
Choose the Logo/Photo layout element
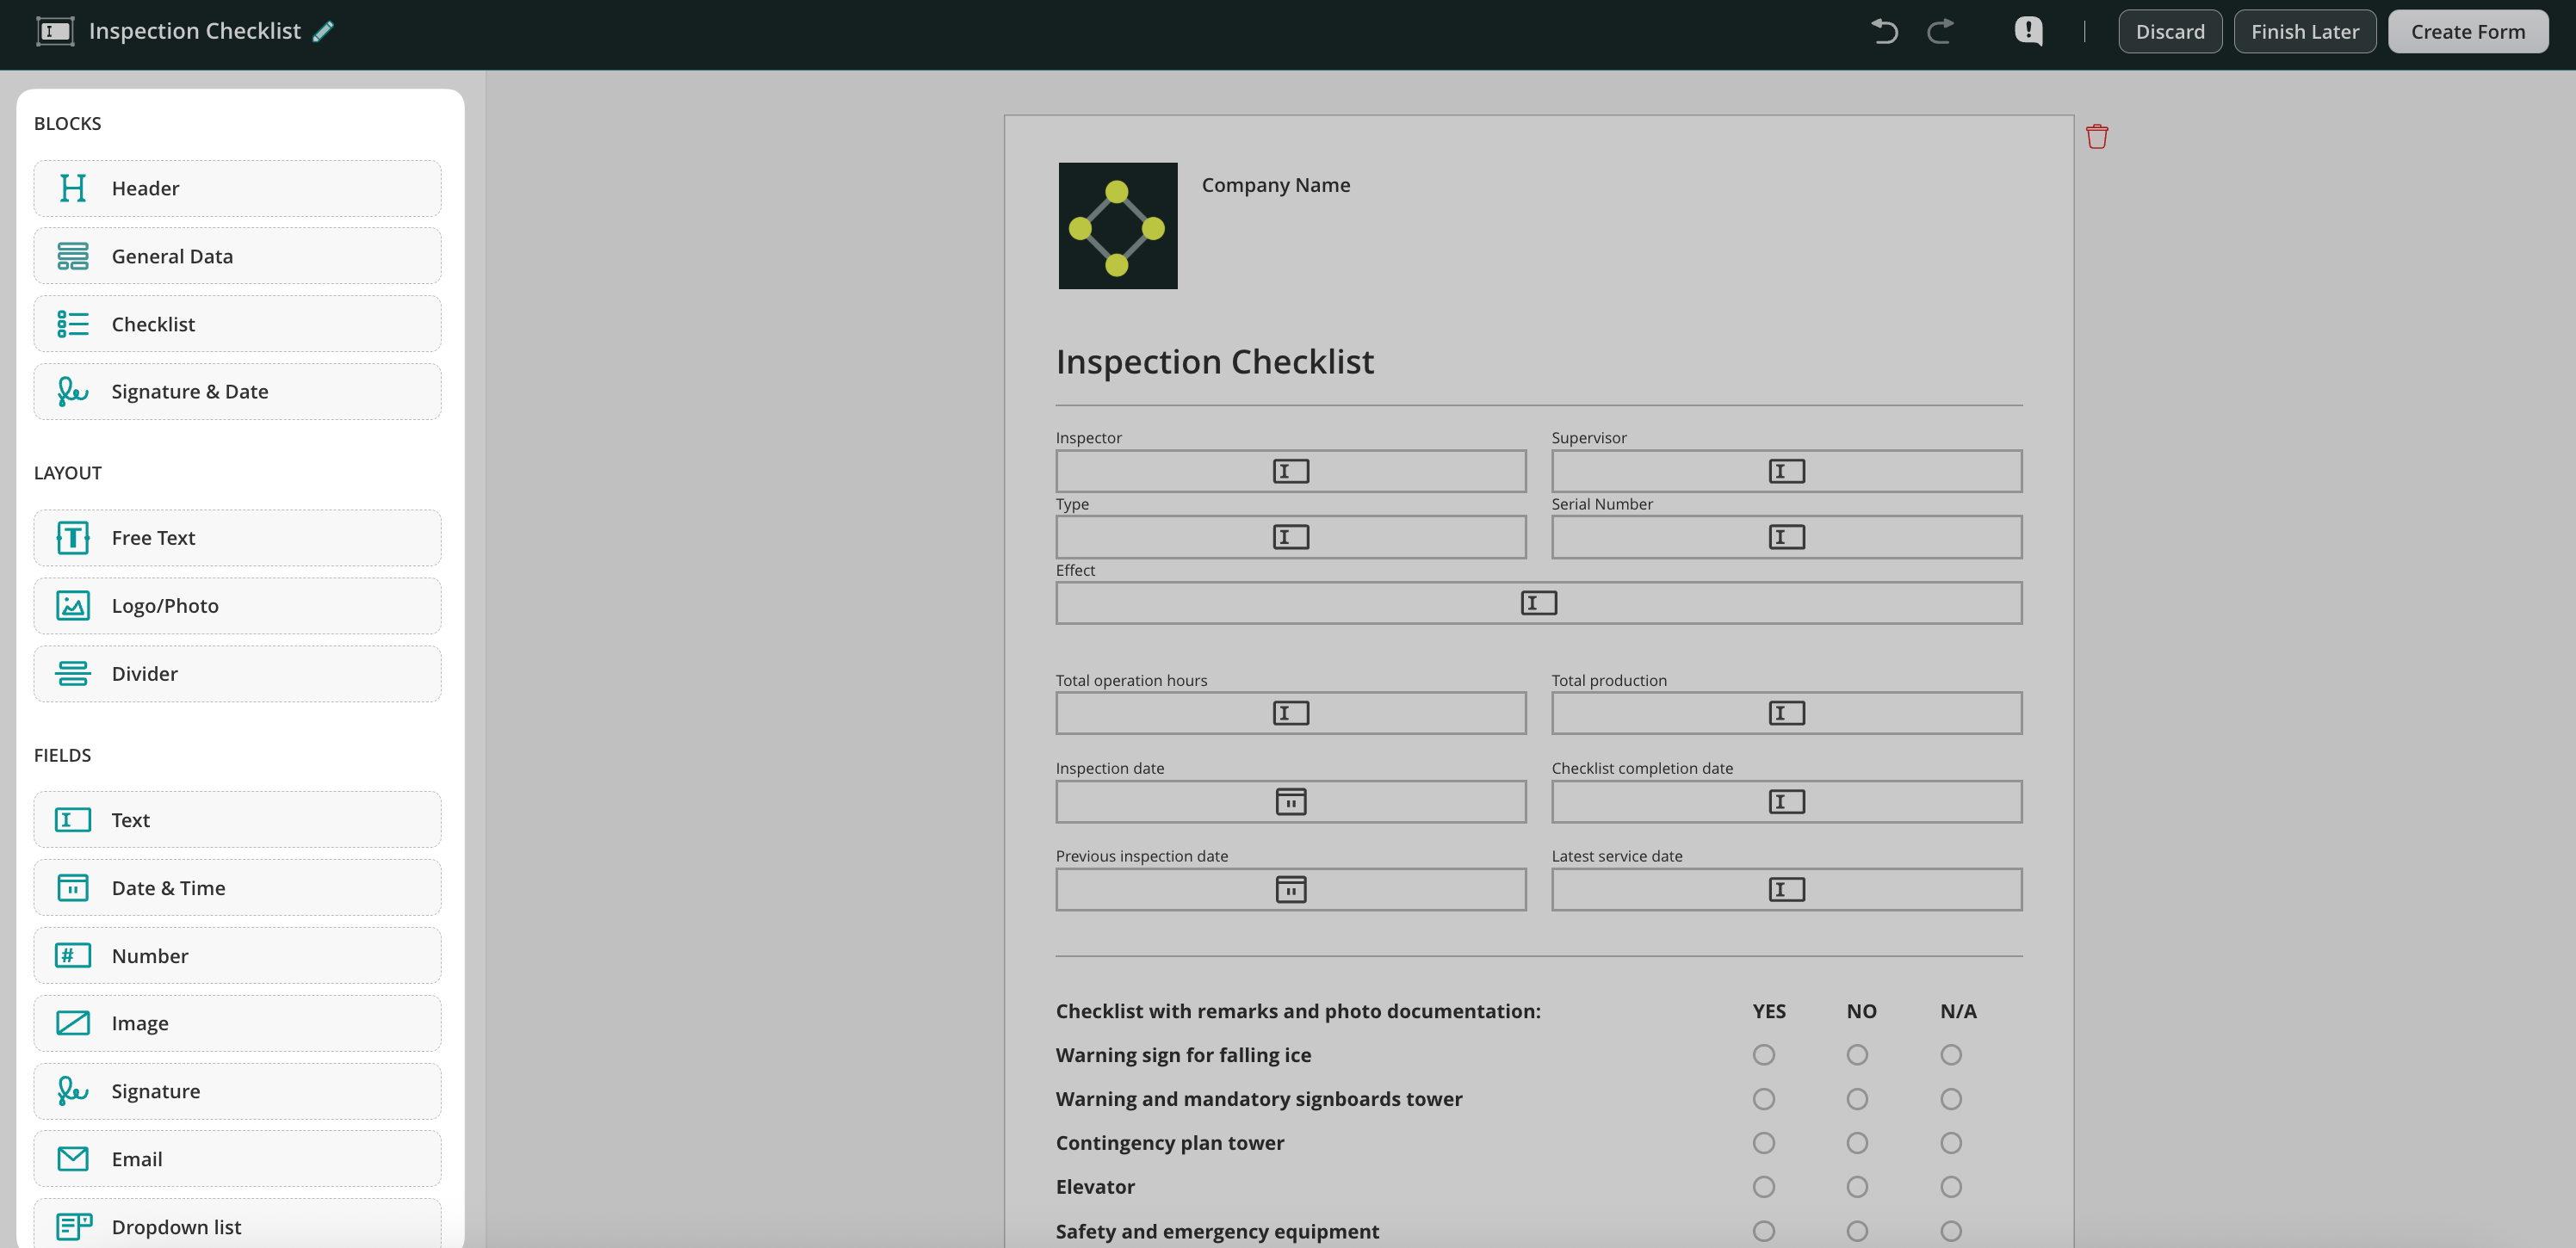click(237, 606)
